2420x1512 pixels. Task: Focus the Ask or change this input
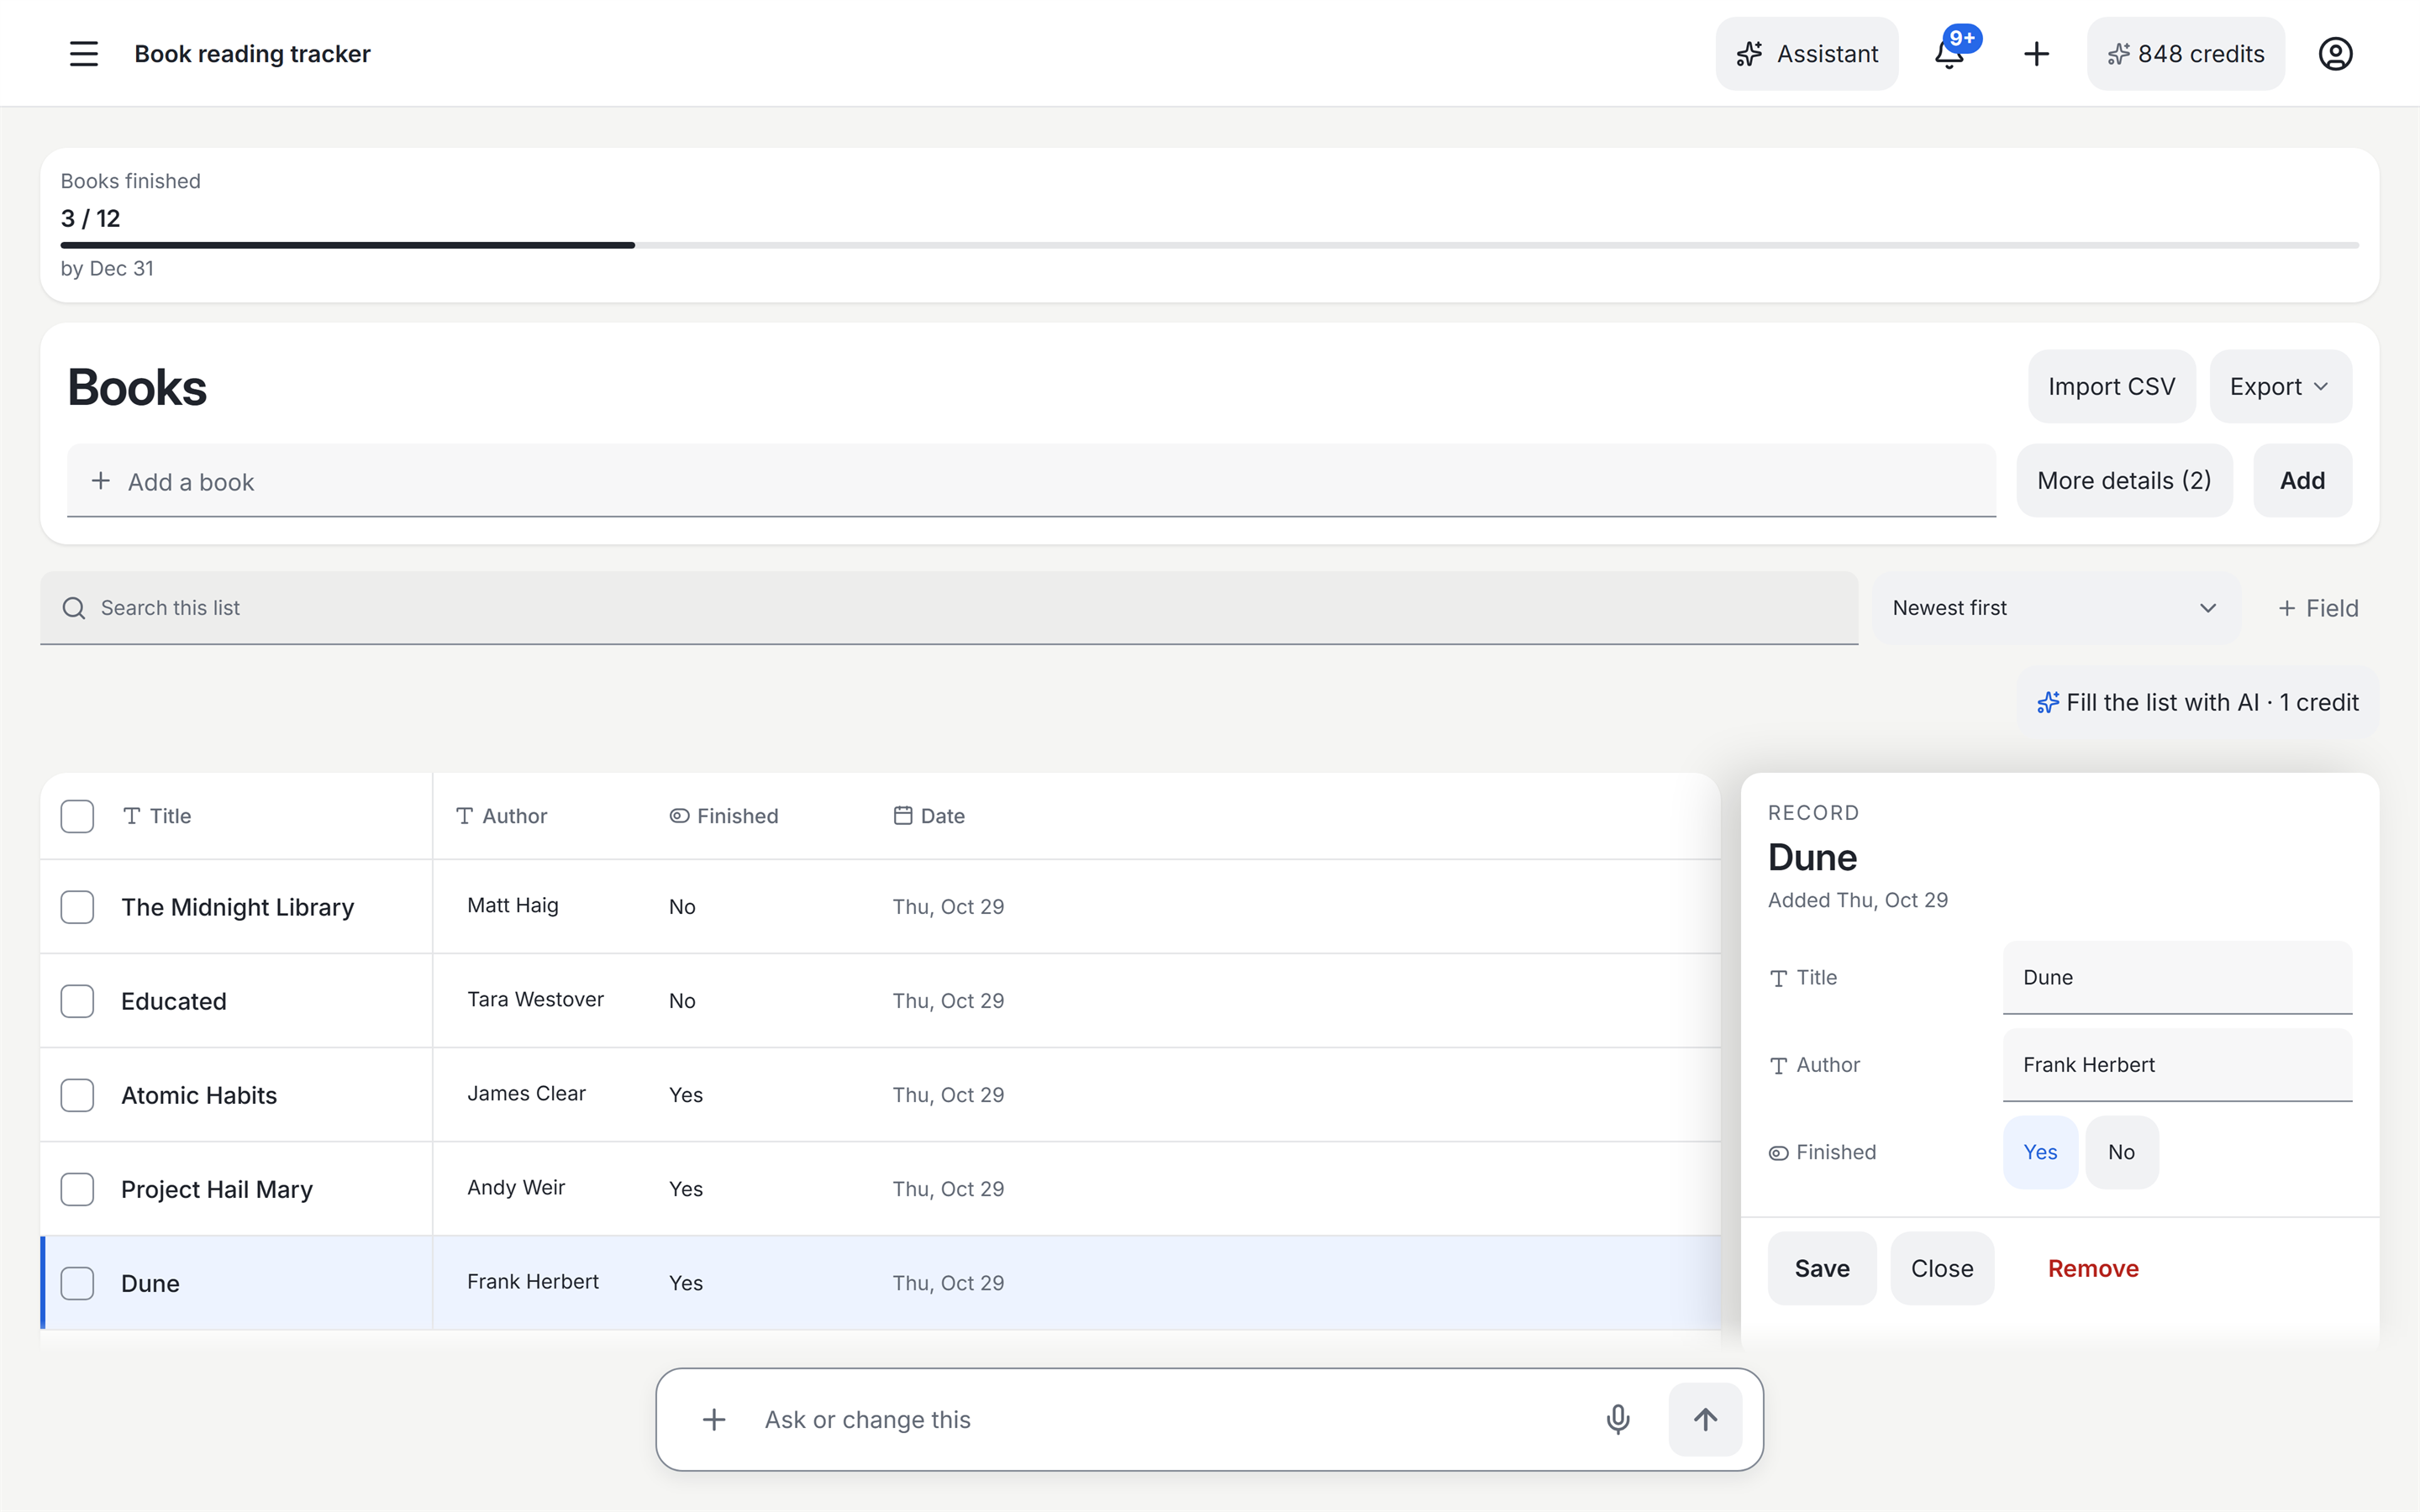coord(1170,1419)
